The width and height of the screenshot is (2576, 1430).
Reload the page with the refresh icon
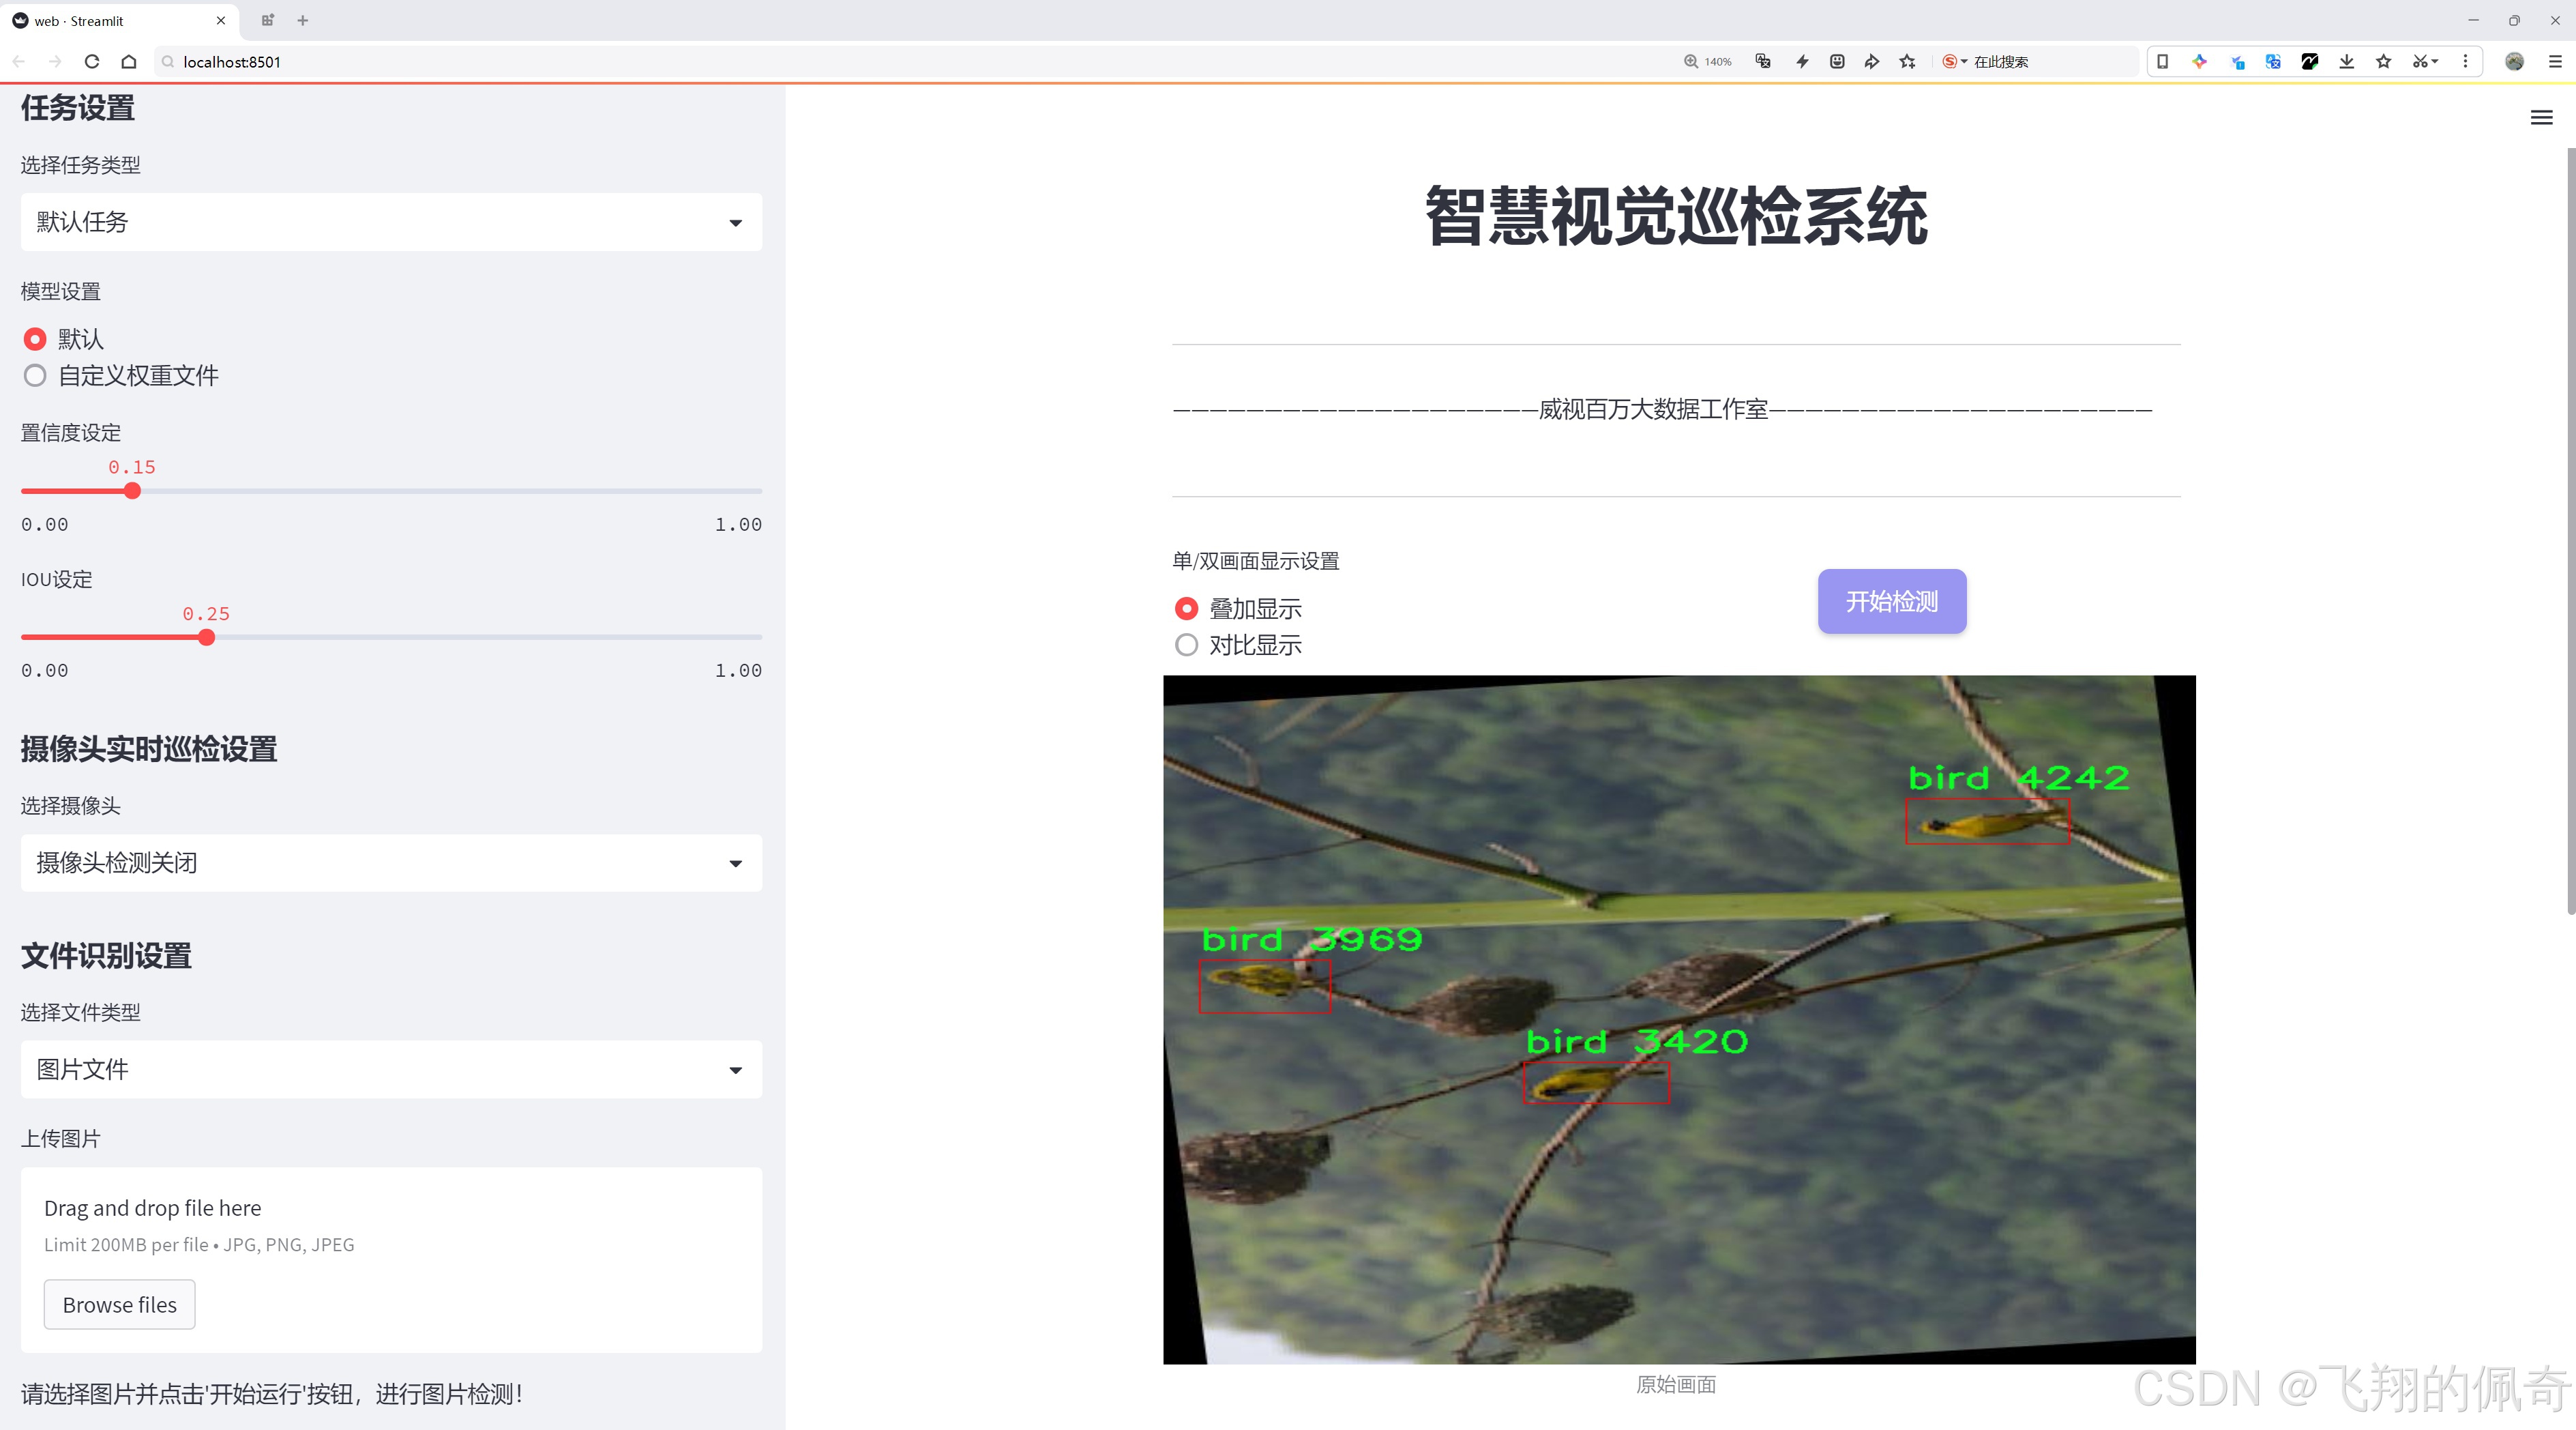pos(92,61)
